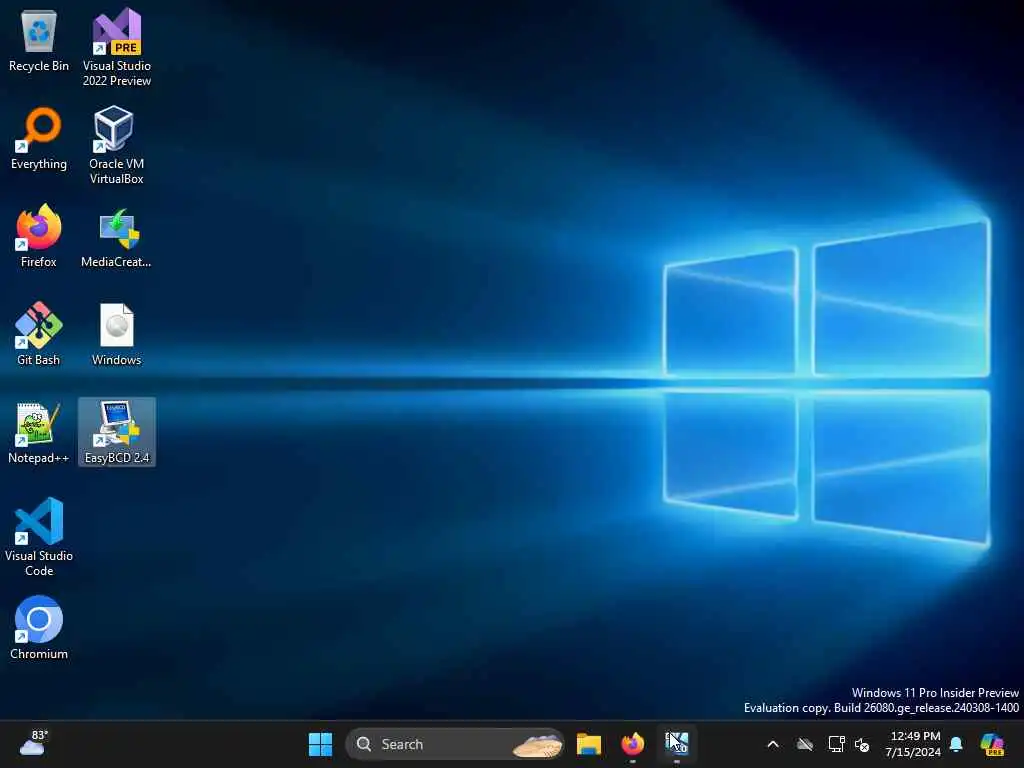Select the Windows disc image file
Screen dimensions: 1024x768
(x=117, y=334)
